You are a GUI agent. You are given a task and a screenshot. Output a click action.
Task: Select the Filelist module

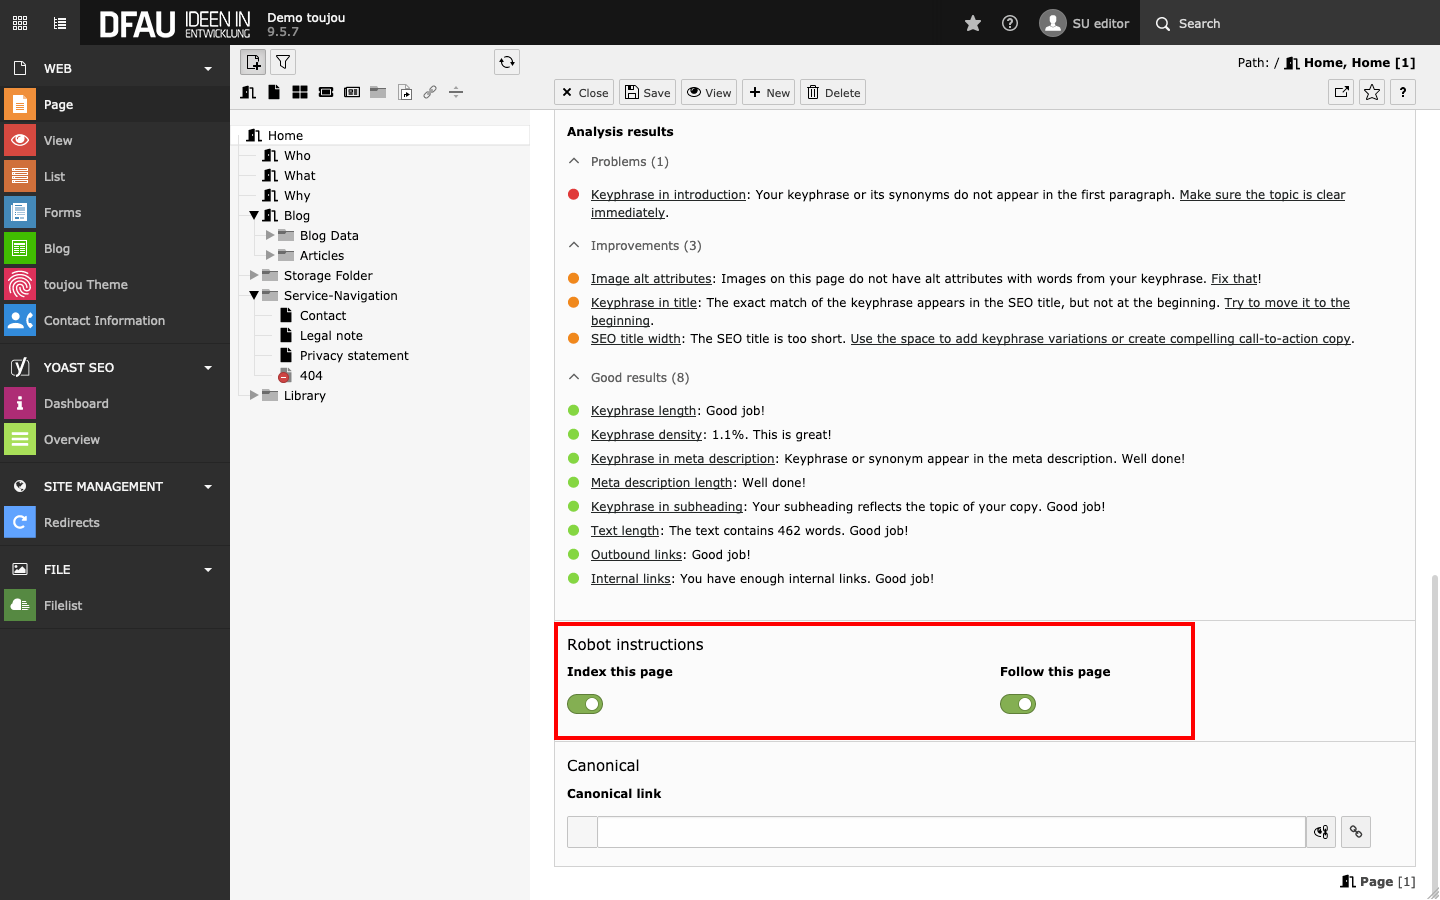point(63,606)
